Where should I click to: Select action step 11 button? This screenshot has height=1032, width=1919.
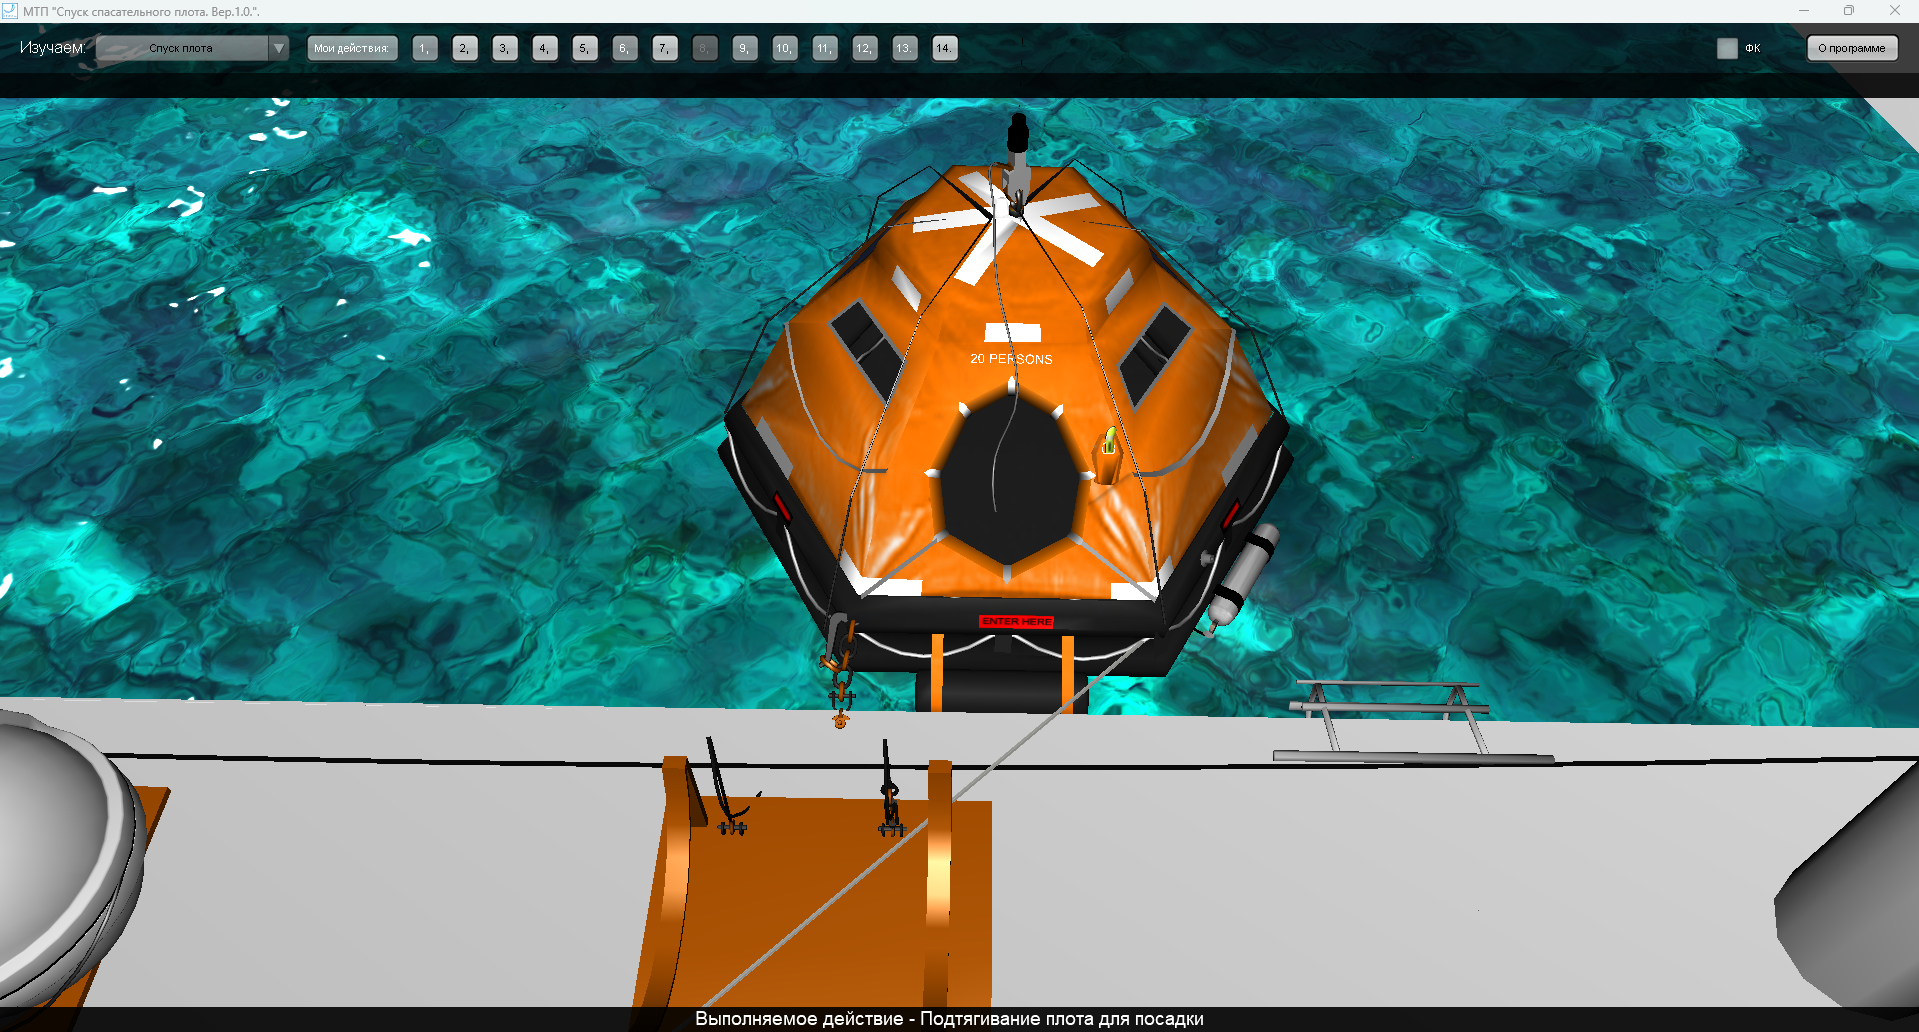point(825,48)
